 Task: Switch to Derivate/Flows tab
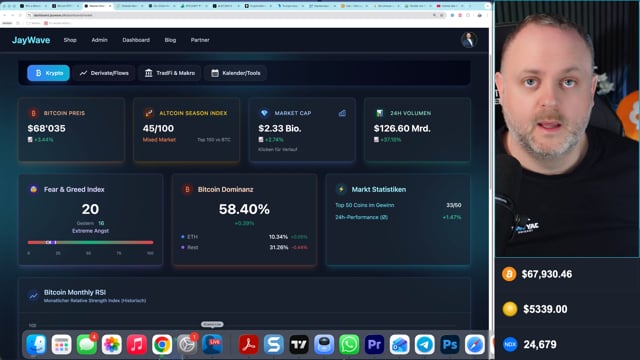click(104, 73)
